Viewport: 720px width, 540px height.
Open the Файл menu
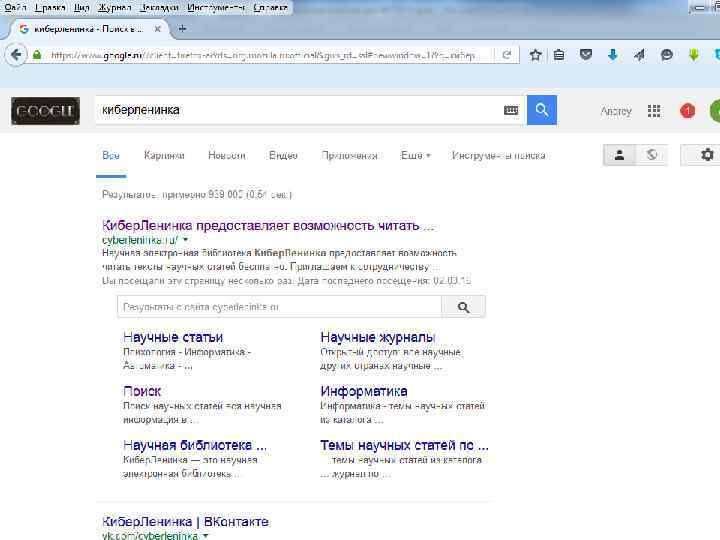coord(15,7)
